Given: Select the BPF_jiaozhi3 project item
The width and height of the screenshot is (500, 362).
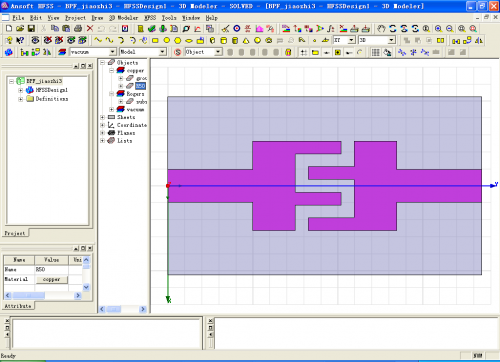Looking at the screenshot, I should coord(44,81).
